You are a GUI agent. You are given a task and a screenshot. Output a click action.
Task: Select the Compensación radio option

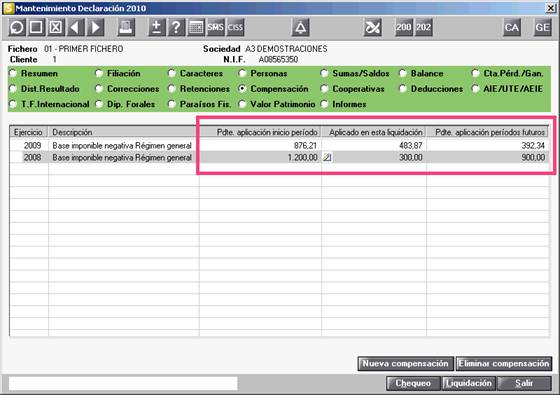[242, 89]
